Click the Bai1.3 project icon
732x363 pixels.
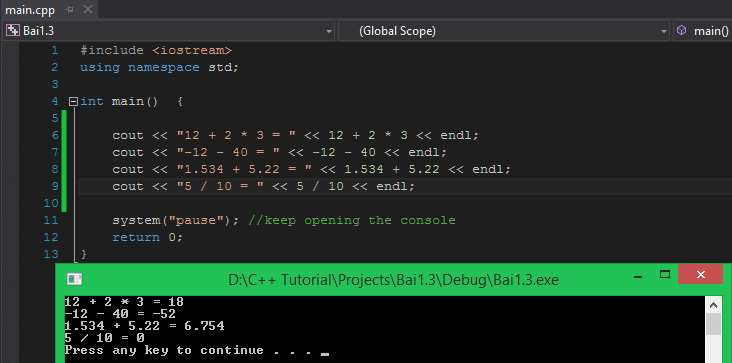pos(13,31)
